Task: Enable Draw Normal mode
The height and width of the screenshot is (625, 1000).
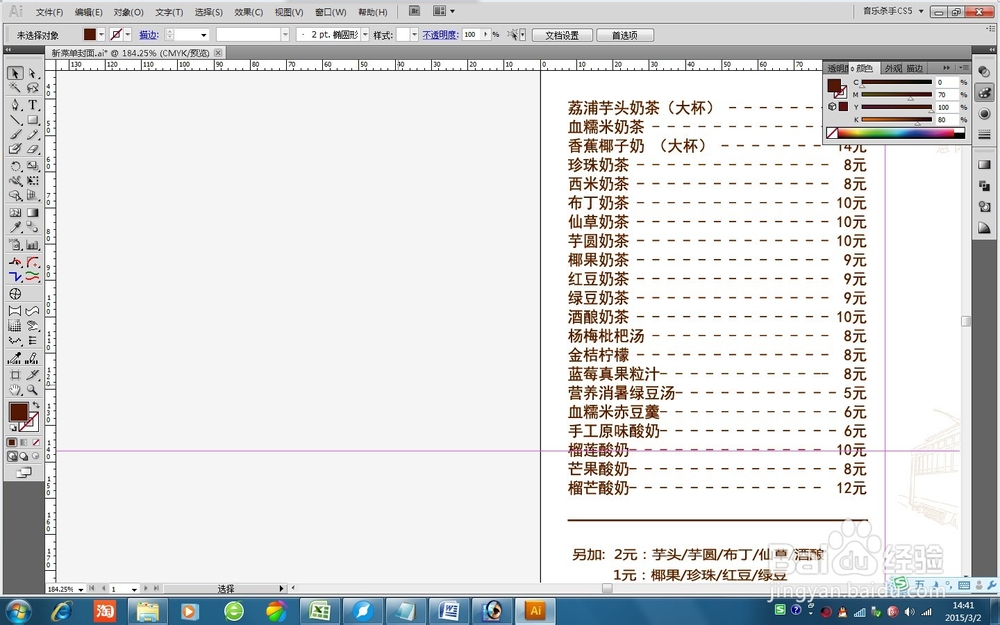Action: point(12,456)
